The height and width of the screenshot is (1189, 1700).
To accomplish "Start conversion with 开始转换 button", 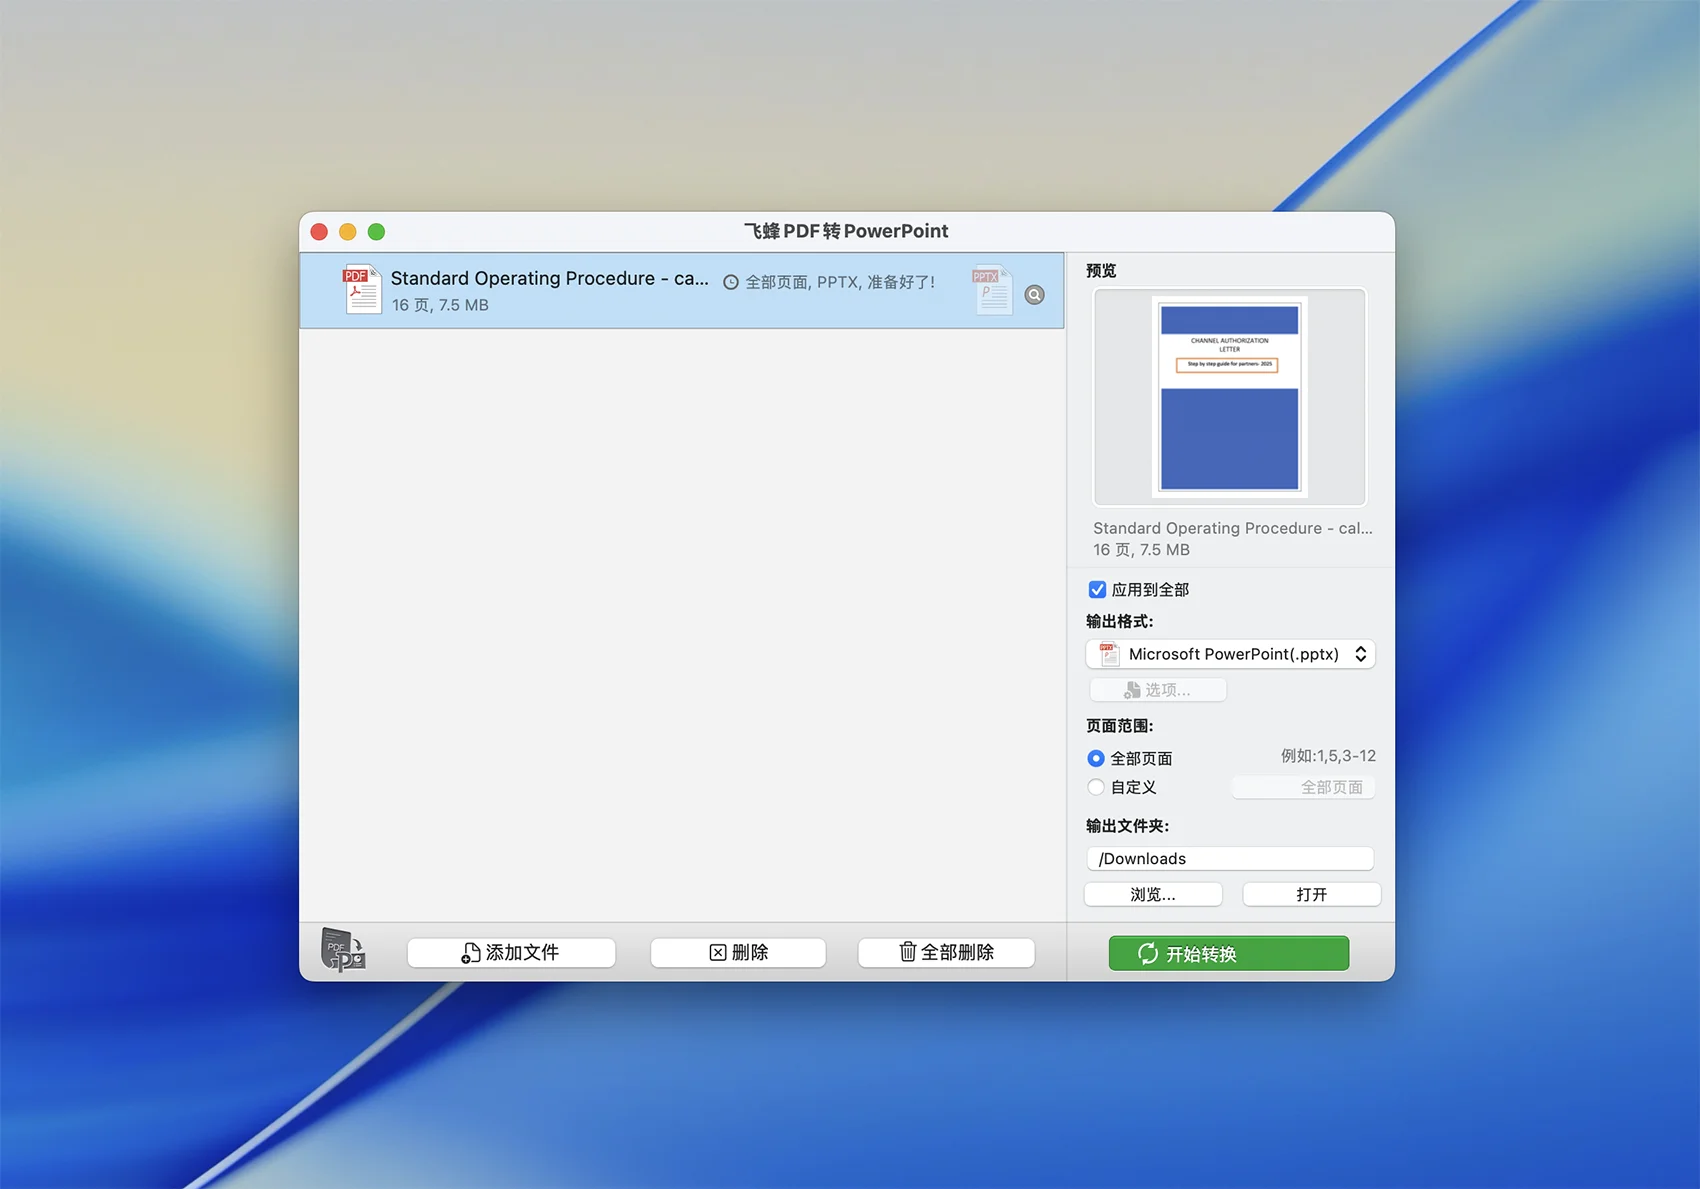I will 1228,954.
